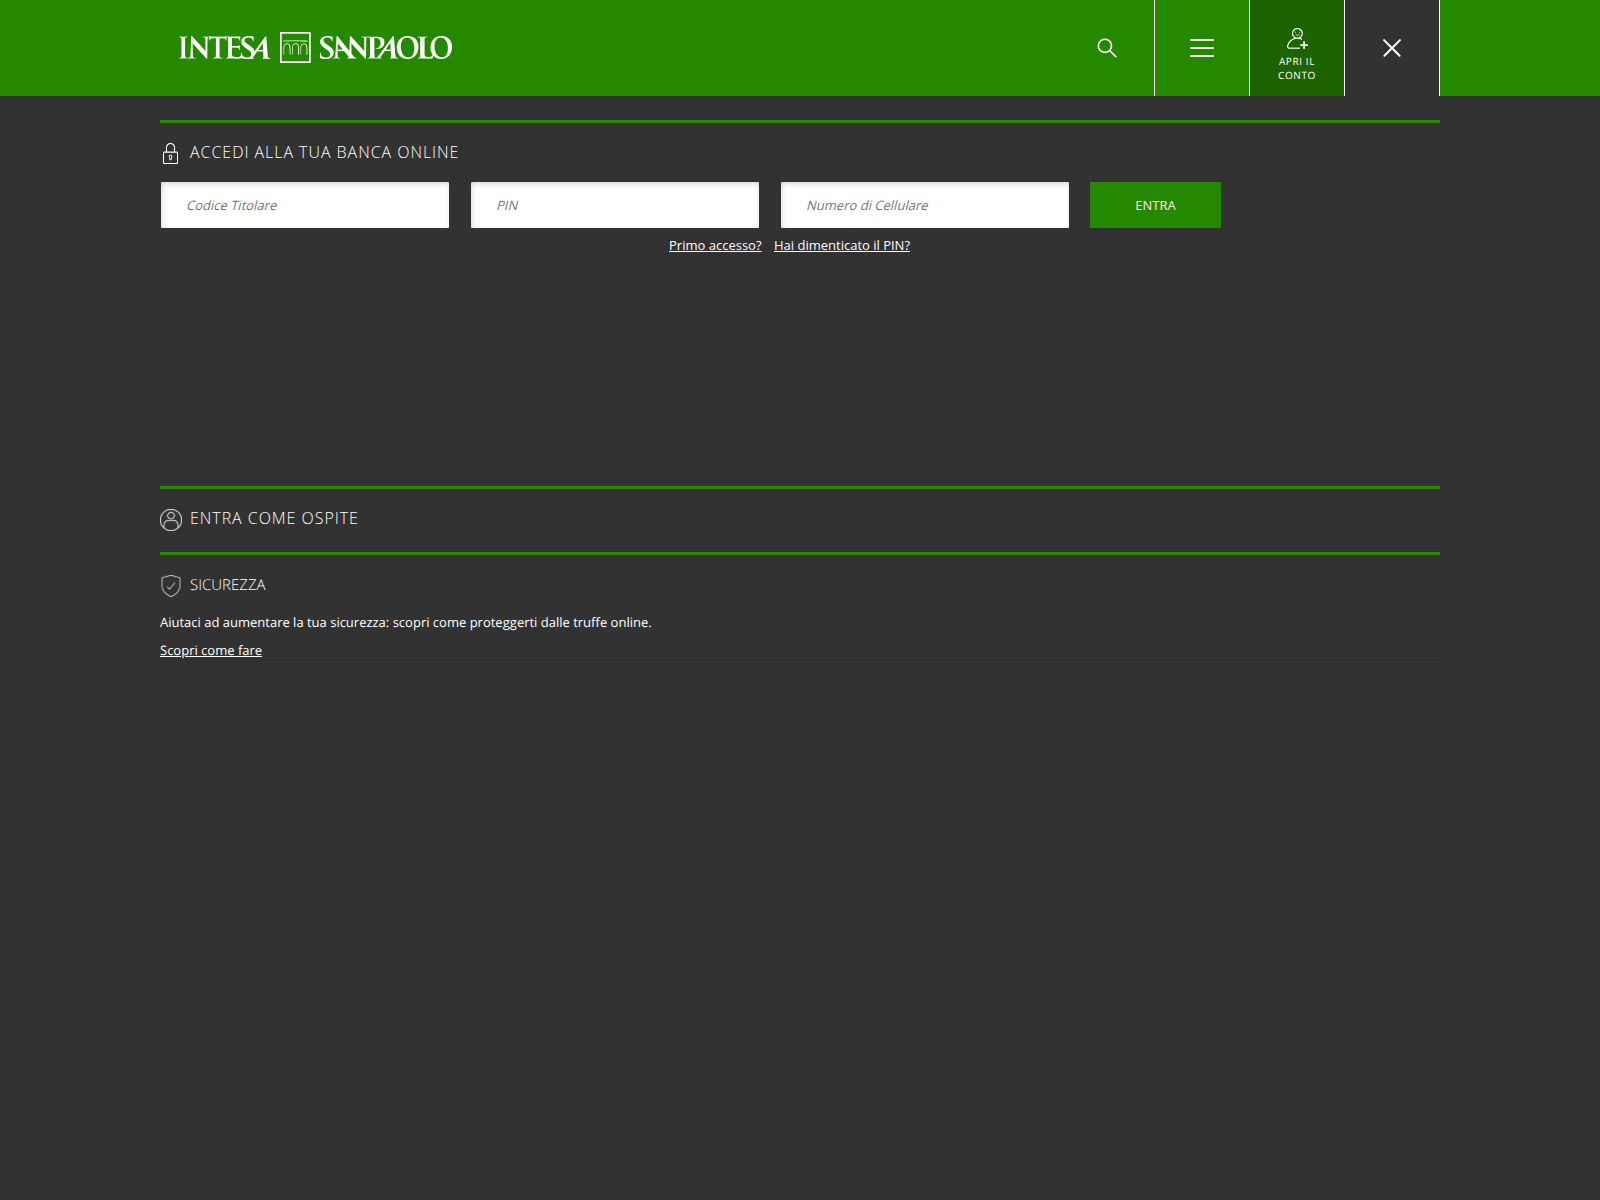
Task: Click the Intesa Sanpaolo logo text
Action: (385, 48)
